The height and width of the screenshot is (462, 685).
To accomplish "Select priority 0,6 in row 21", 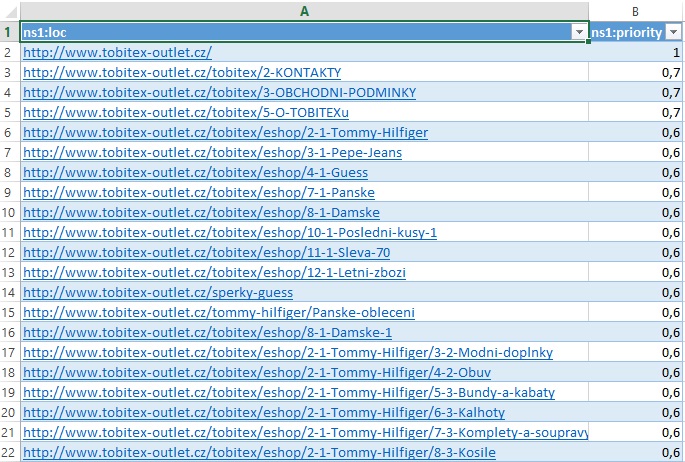I will pyautogui.click(x=636, y=433).
